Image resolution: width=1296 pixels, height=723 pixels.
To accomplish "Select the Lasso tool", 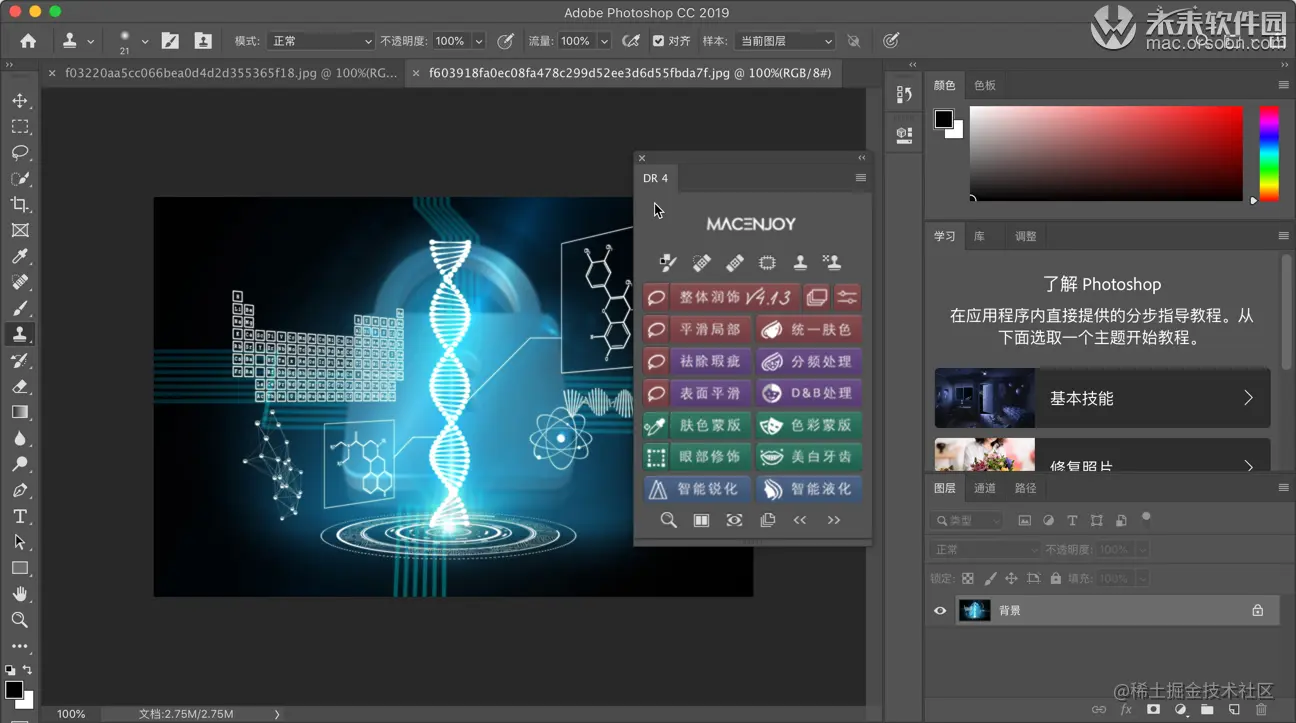I will 20,153.
